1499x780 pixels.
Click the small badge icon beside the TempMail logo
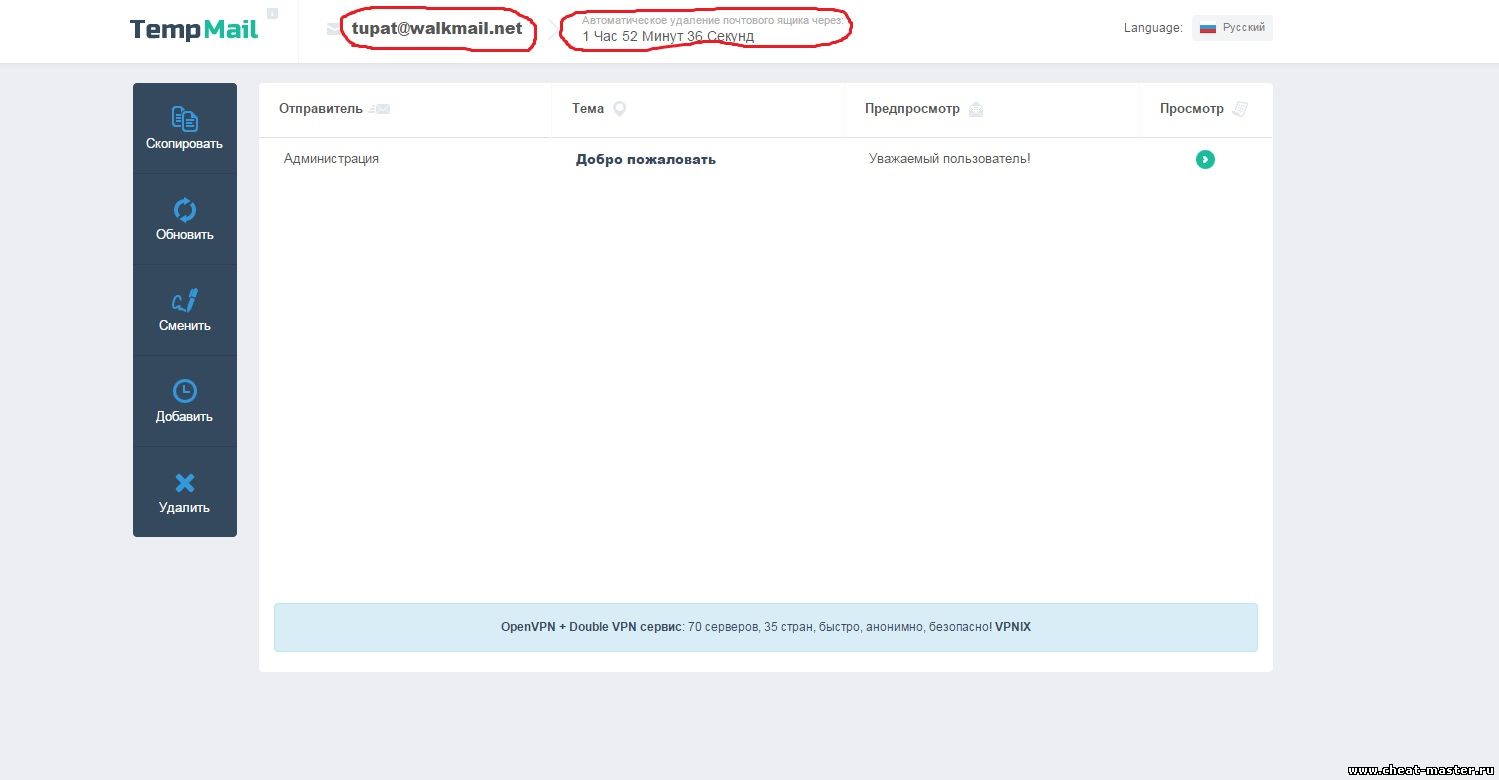coord(273,14)
